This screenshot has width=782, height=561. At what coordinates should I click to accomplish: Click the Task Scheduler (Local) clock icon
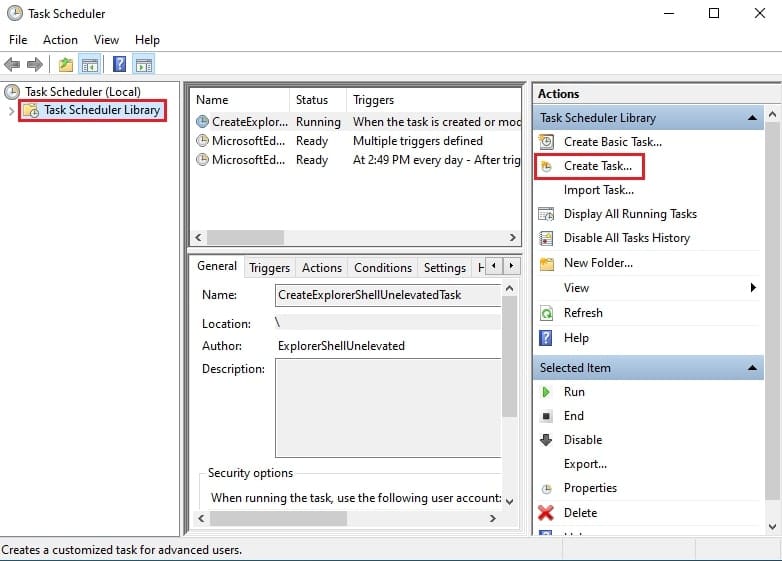point(12,92)
